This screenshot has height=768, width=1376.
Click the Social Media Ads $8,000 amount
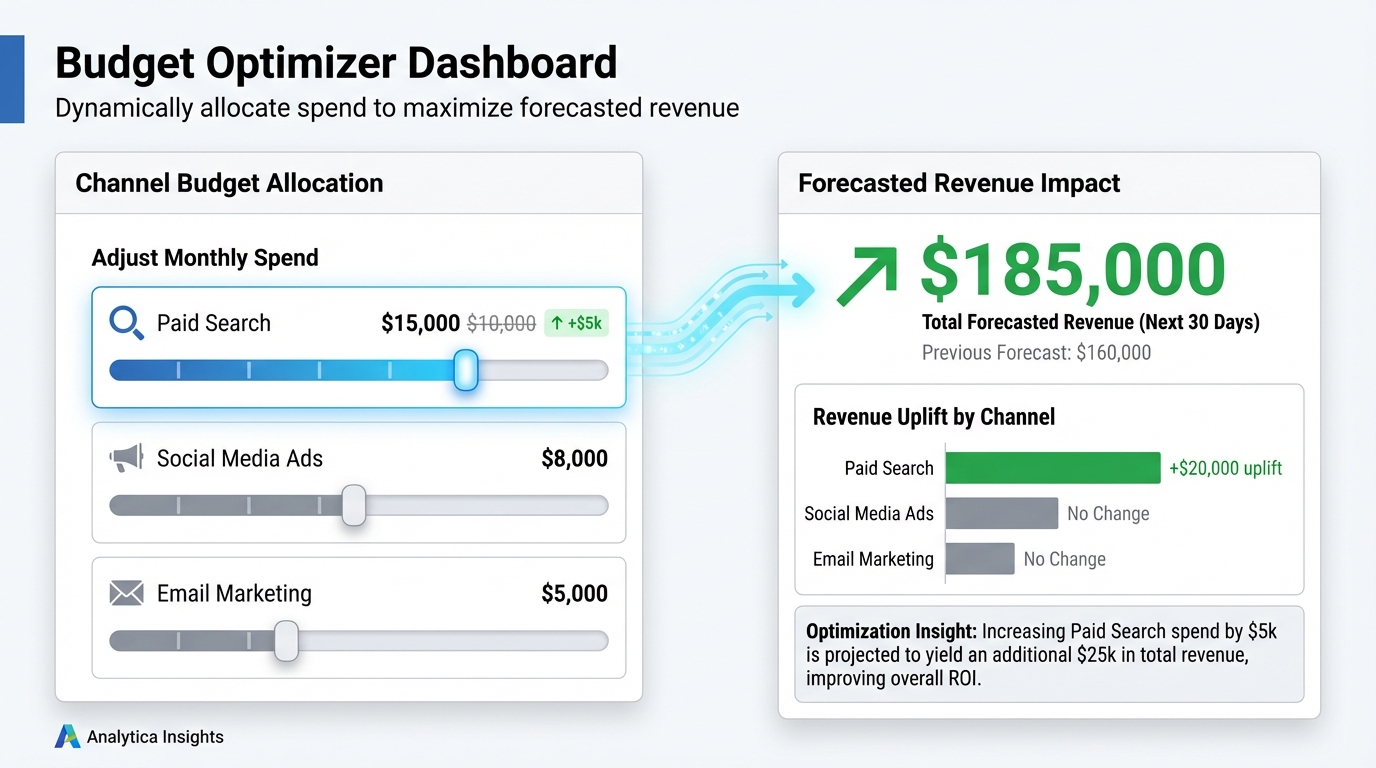pos(574,459)
